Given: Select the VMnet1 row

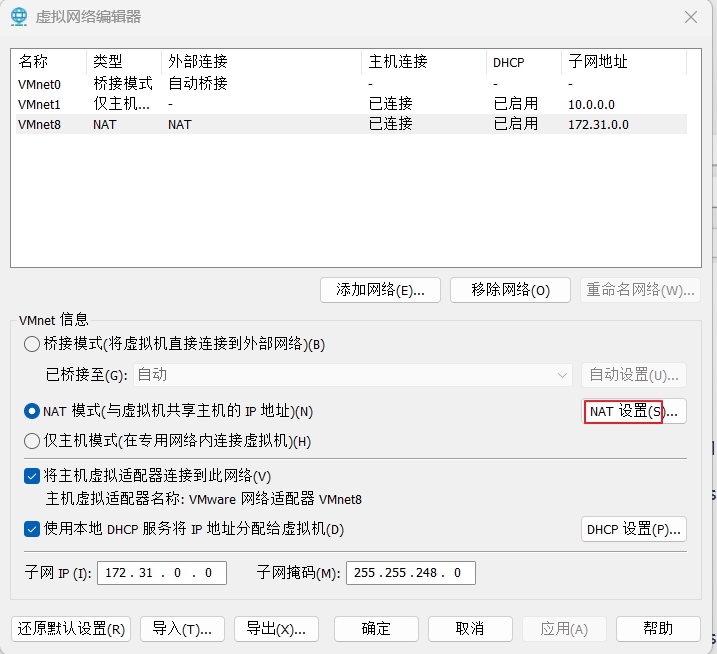Looking at the screenshot, I should (x=351, y=104).
